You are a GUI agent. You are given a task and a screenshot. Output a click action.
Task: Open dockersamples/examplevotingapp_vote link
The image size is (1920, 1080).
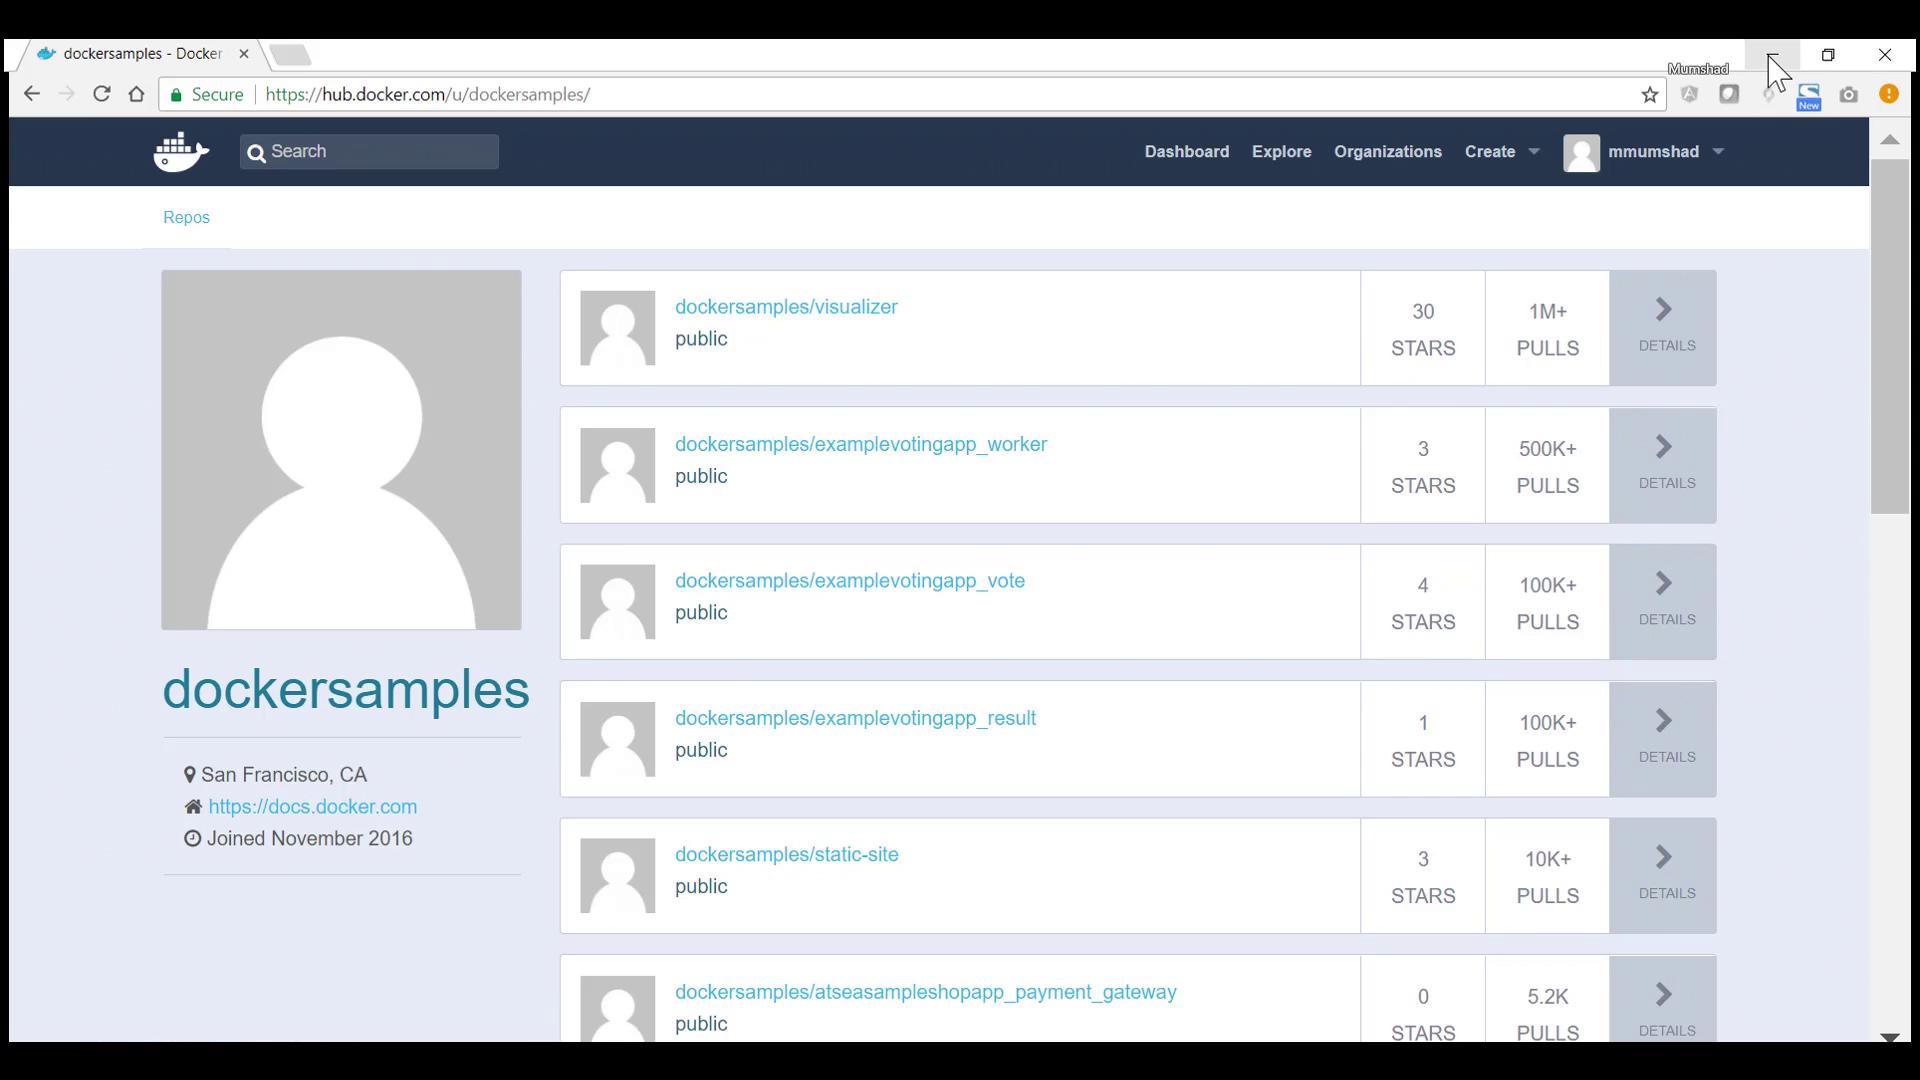(849, 581)
